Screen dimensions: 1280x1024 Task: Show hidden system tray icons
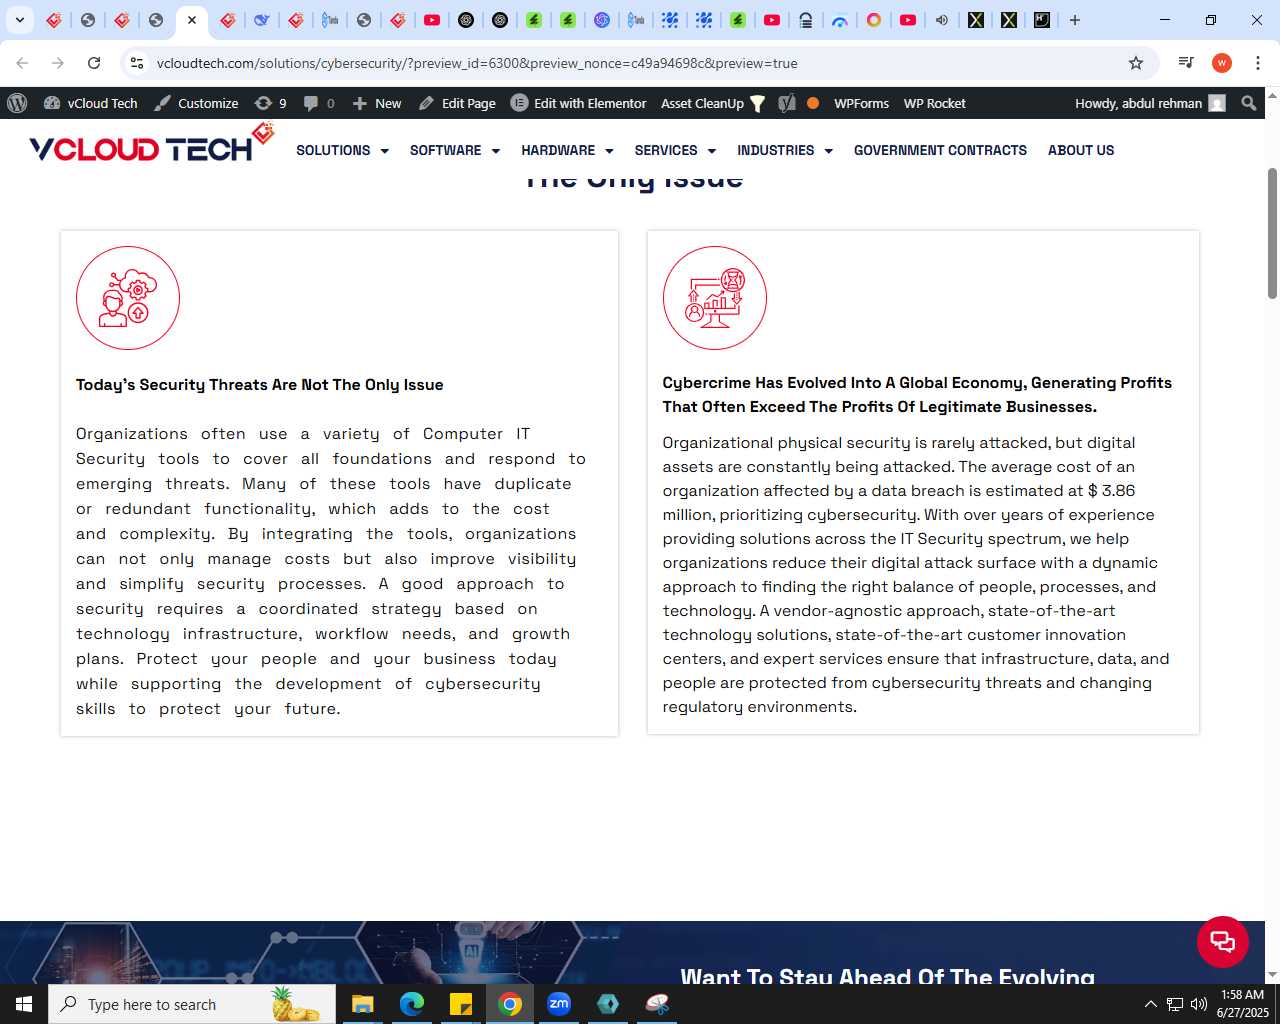[x=1150, y=1004]
